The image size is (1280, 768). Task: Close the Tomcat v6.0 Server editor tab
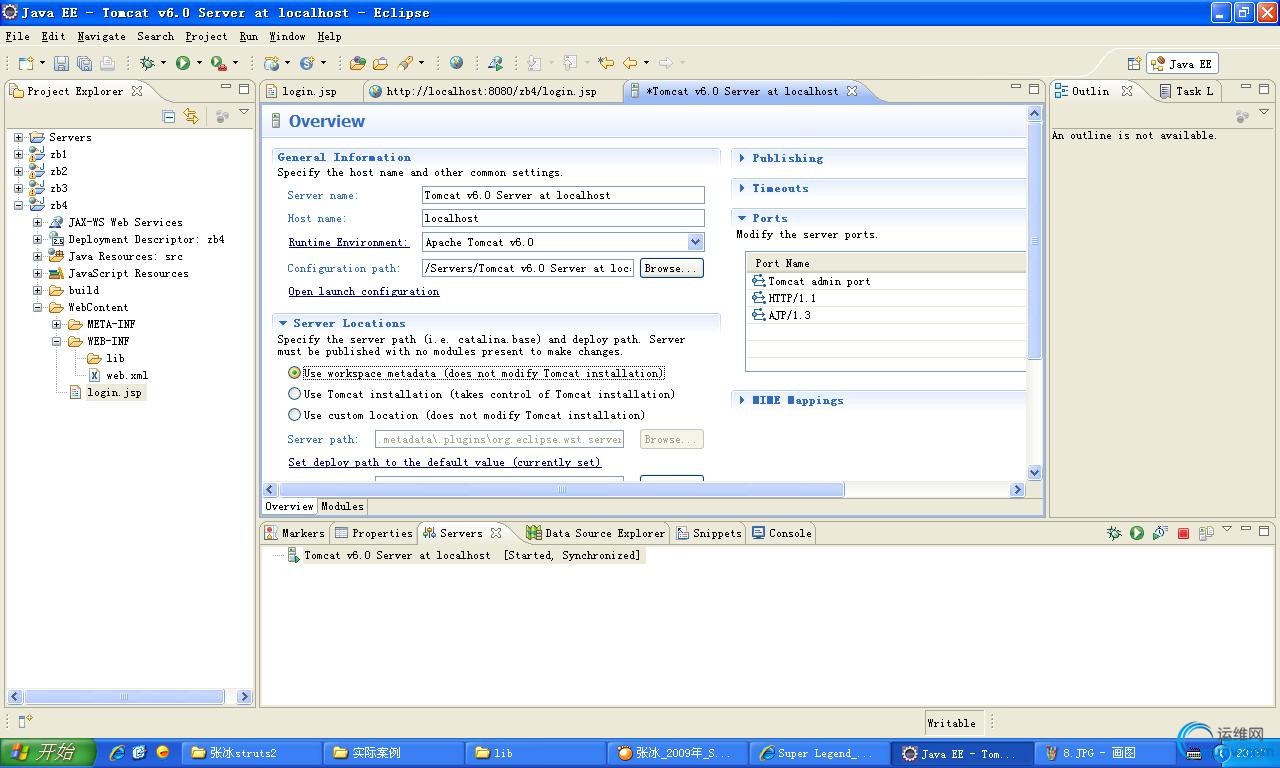point(852,91)
